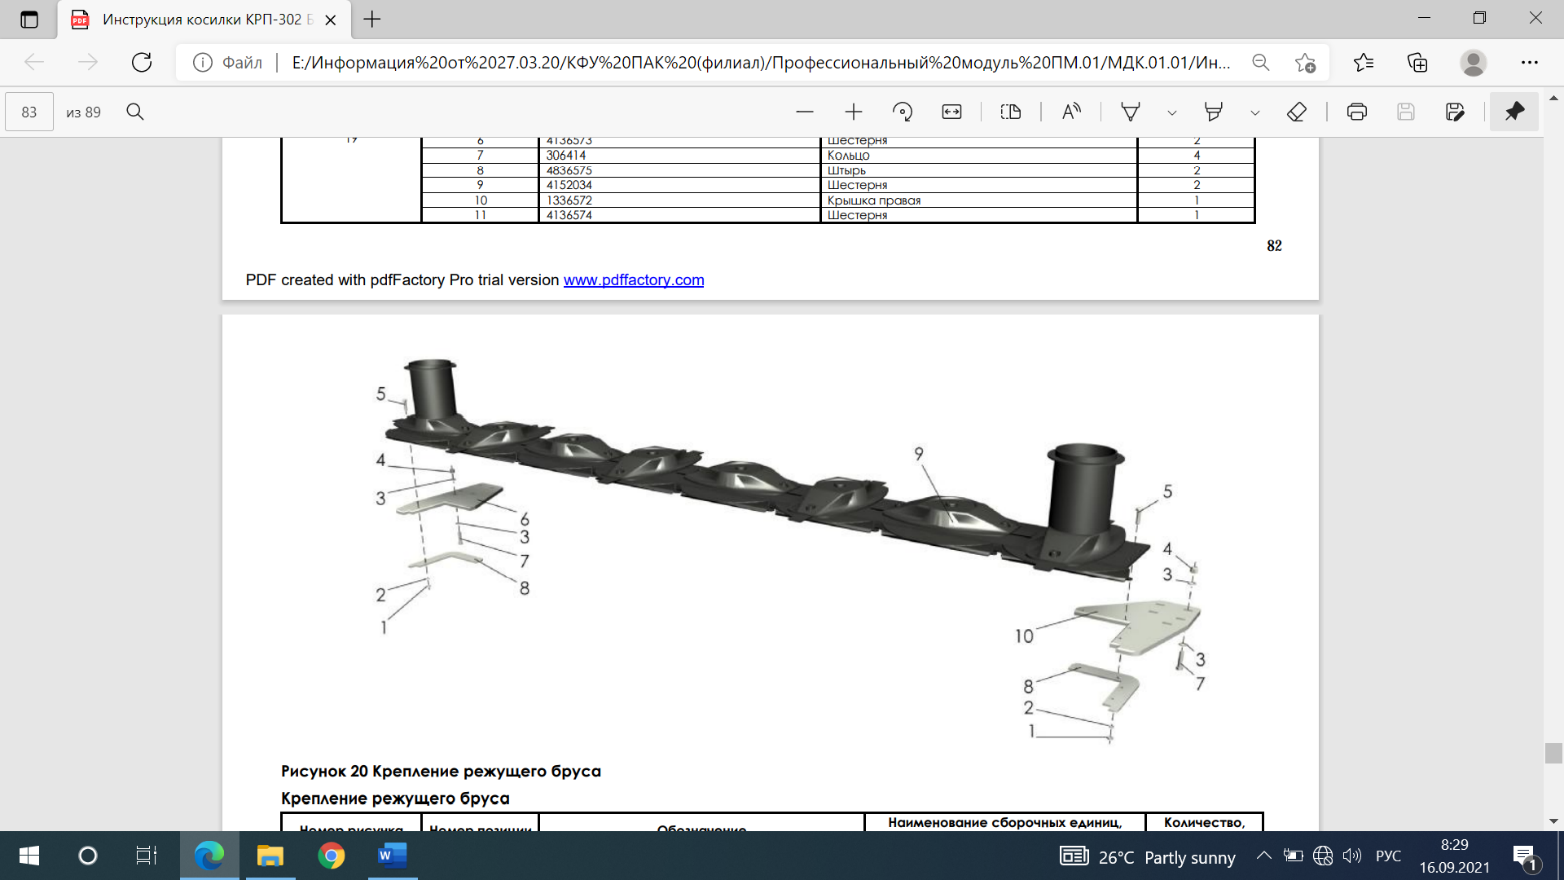Viewport: 1564px width, 880px height.
Task: Open a new browser tab
Action: pyautogui.click(x=372, y=19)
